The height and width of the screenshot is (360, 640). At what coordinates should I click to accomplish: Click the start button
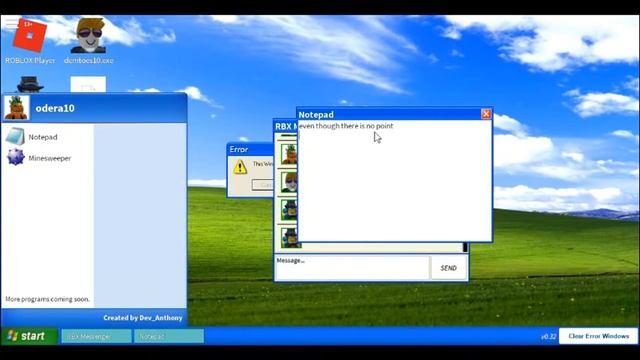click(29, 336)
